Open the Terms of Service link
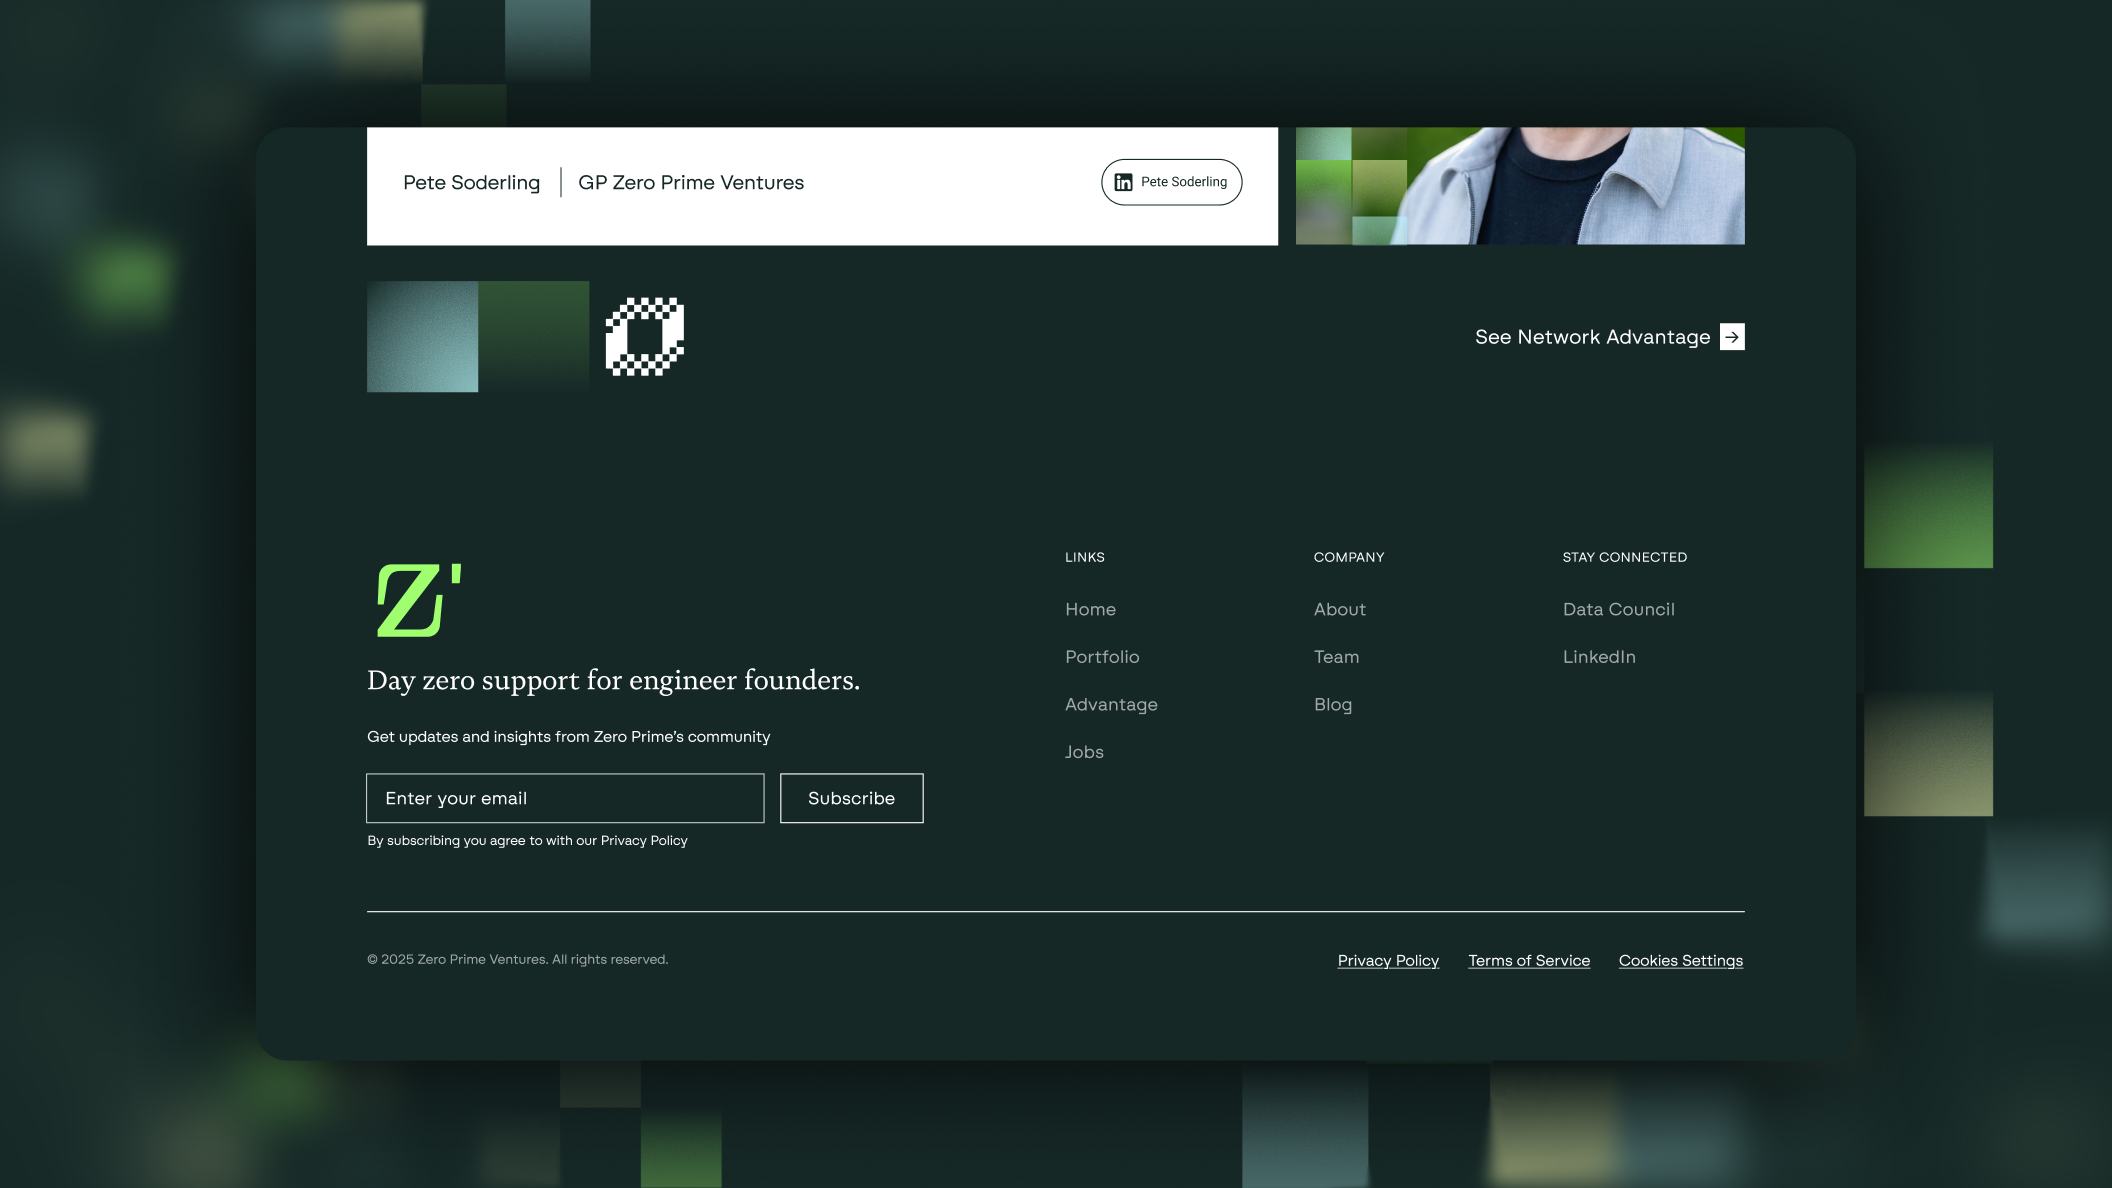Viewport: 2112px width, 1188px height. pyautogui.click(x=1528, y=960)
